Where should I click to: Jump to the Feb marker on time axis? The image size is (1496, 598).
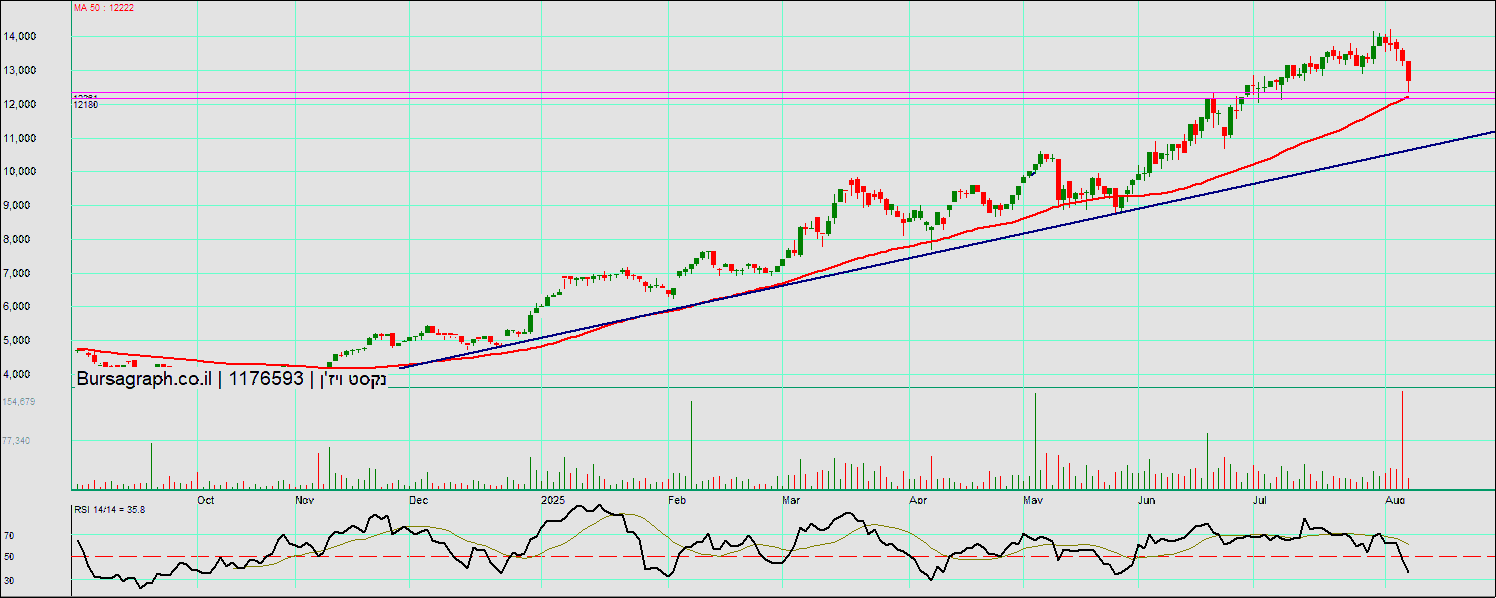tap(677, 499)
